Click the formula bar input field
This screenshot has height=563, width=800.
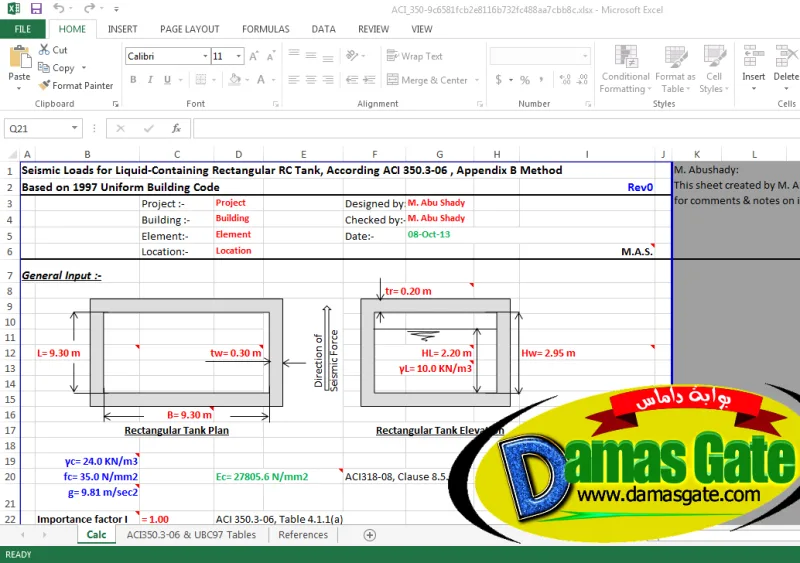point(496,128)
